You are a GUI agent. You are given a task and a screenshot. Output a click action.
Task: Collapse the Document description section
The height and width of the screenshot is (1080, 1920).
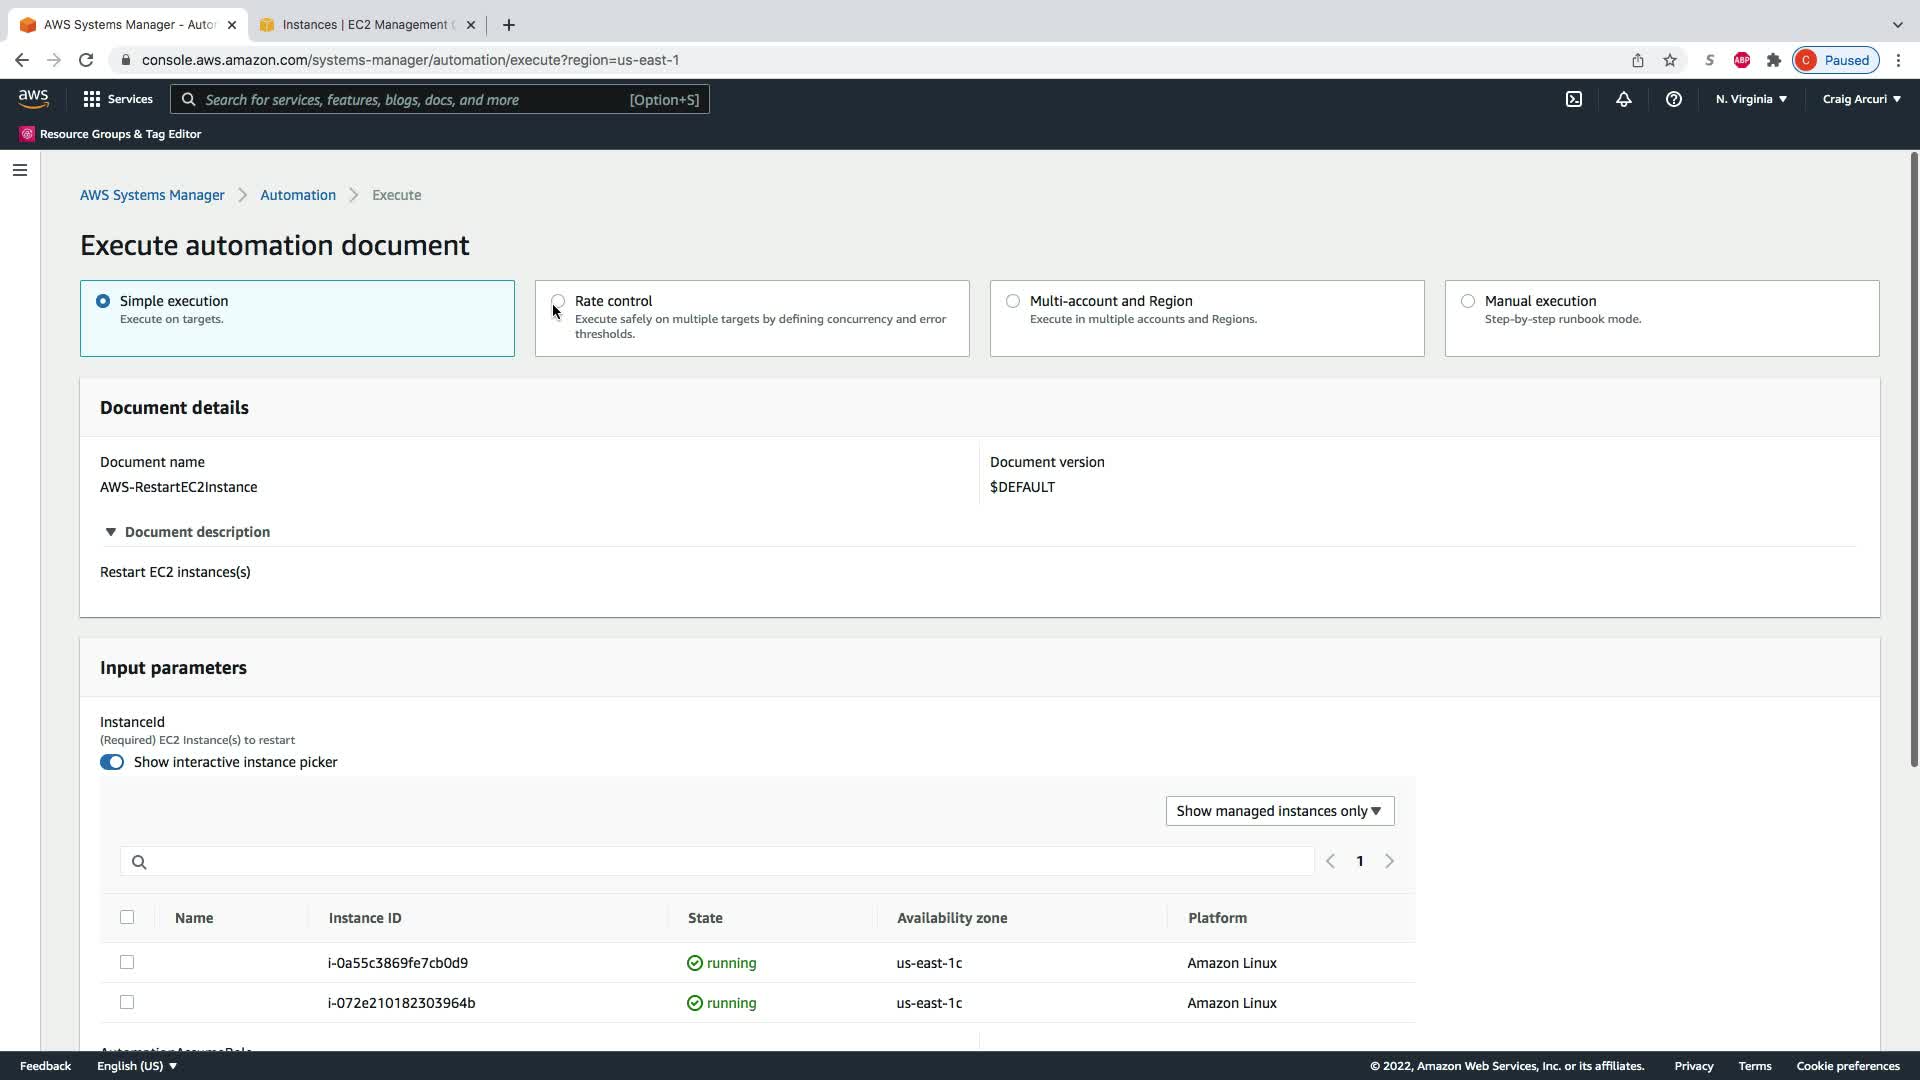click(111, 532)
